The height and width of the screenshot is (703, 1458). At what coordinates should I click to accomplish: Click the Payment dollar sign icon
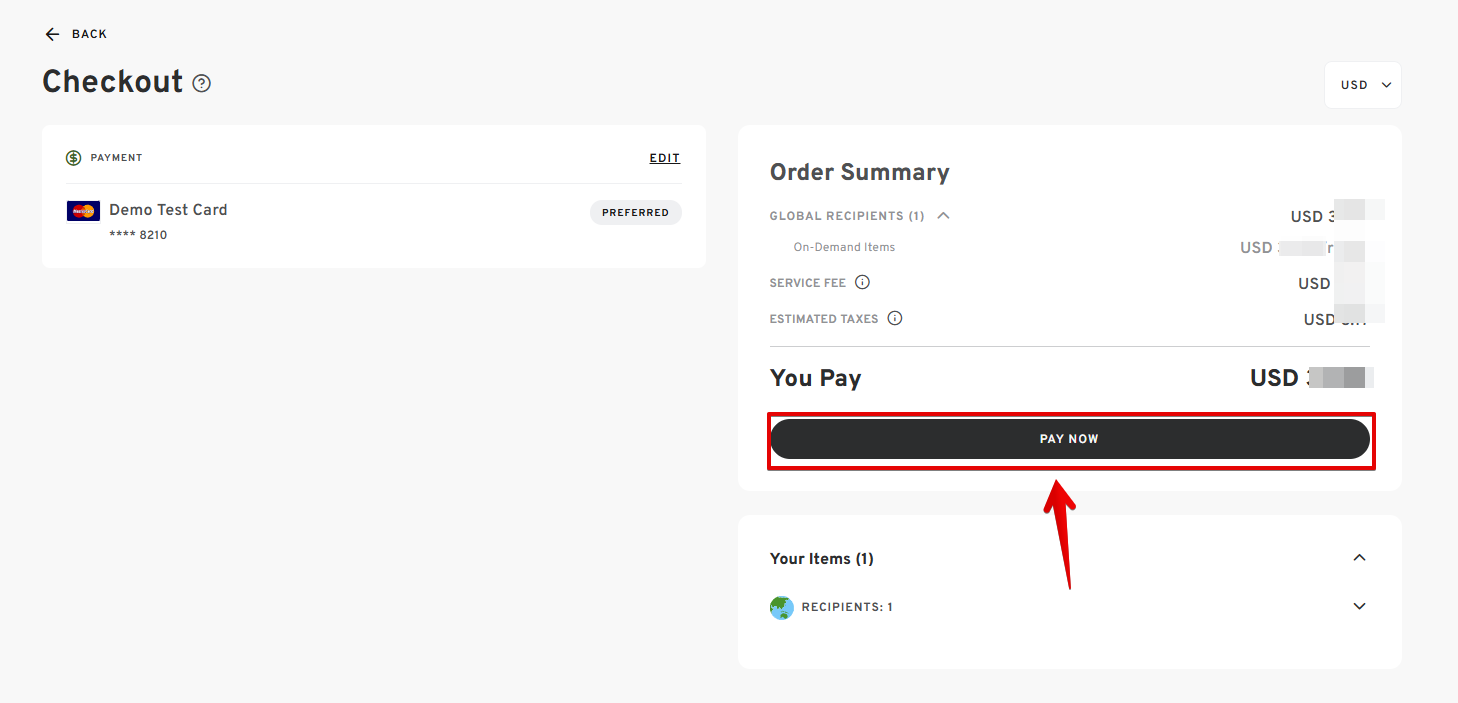point(73,158)
